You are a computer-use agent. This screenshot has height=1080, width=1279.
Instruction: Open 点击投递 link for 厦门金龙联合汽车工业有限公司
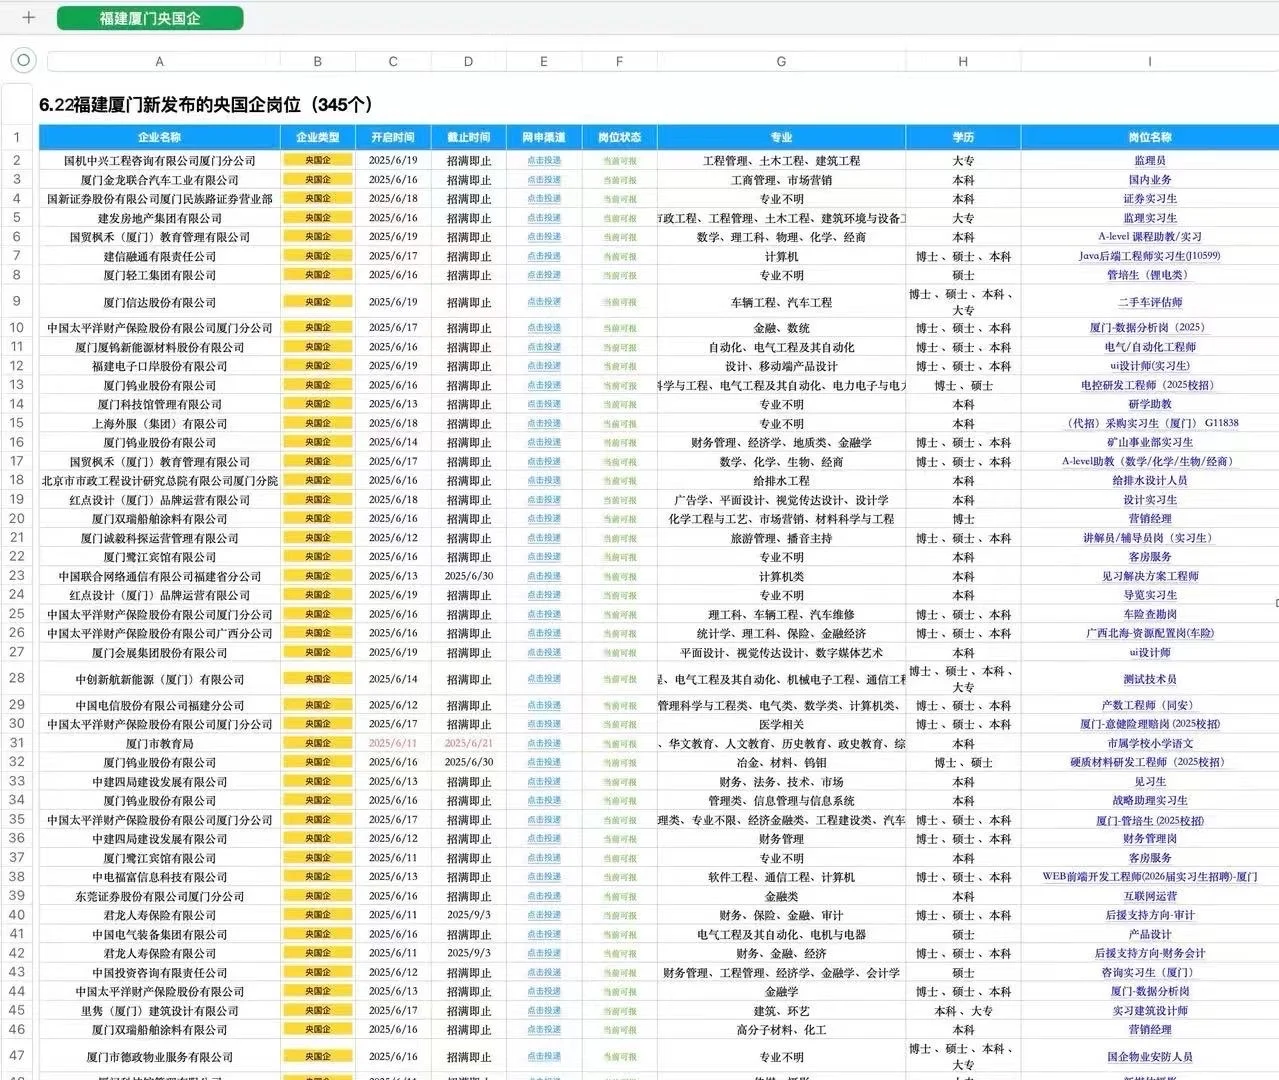click(544, 180)
